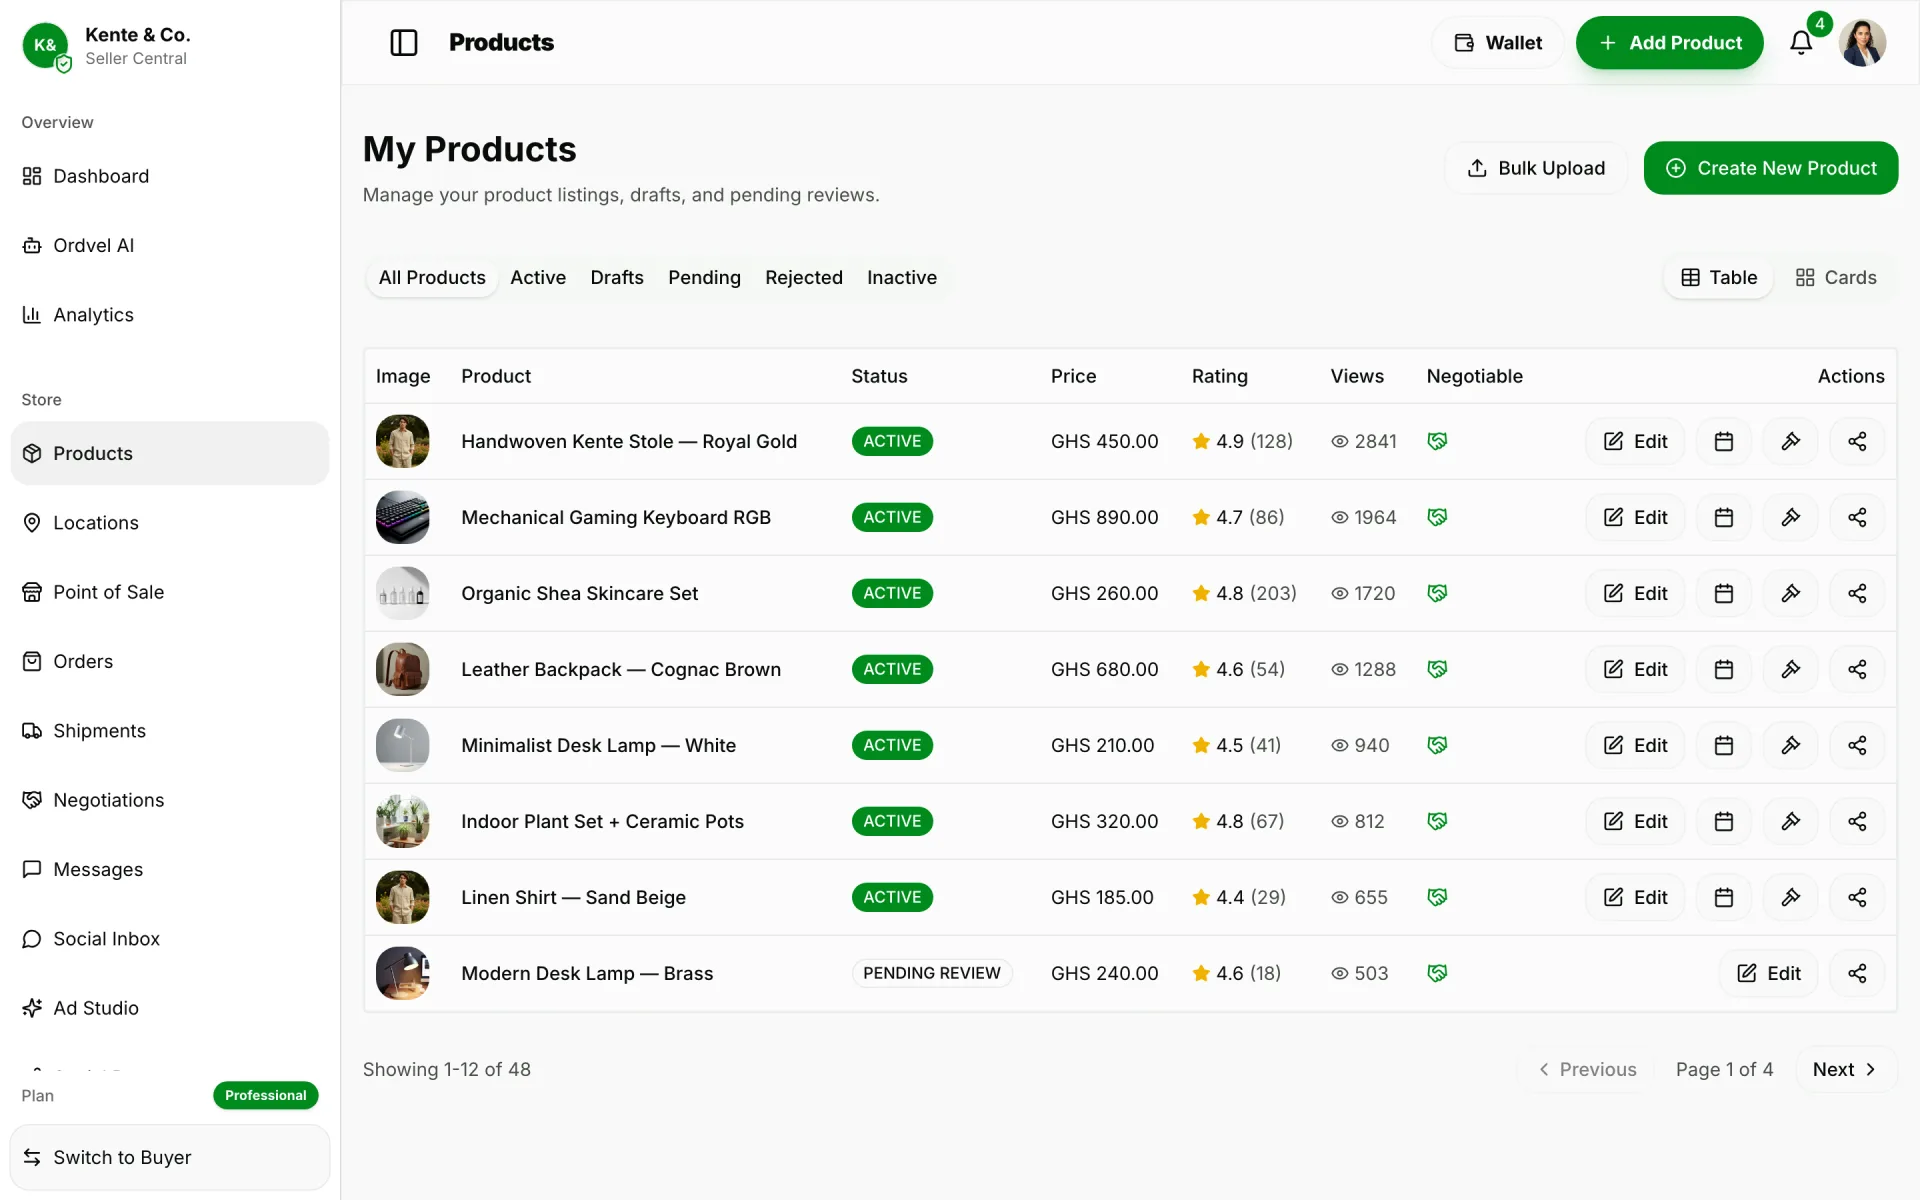Screen dimensions: 1920x1200
Task: Switch to Table view
Action: 1719,277
